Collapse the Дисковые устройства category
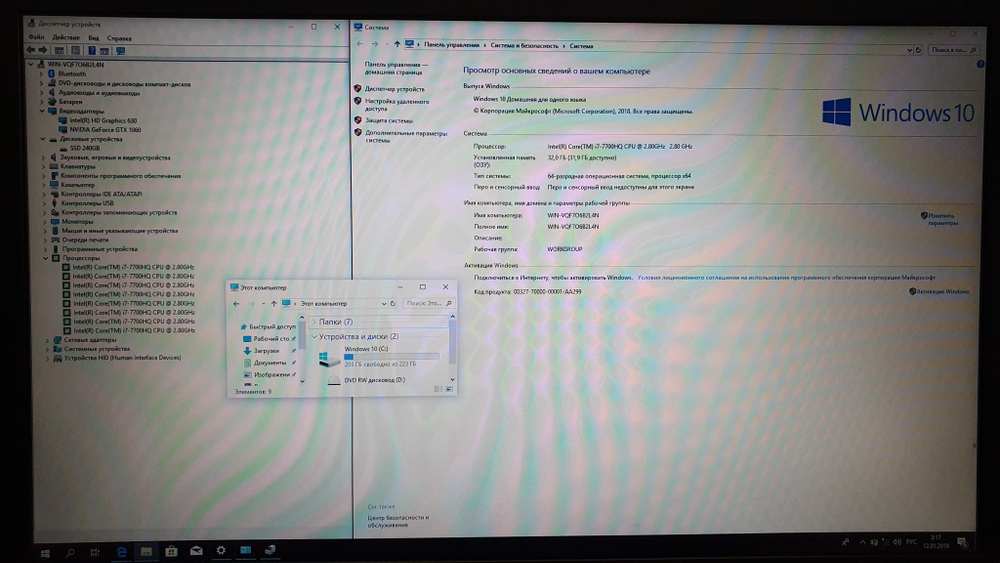The width and height of the screenshot is (1000, 563). coord(43,139)
